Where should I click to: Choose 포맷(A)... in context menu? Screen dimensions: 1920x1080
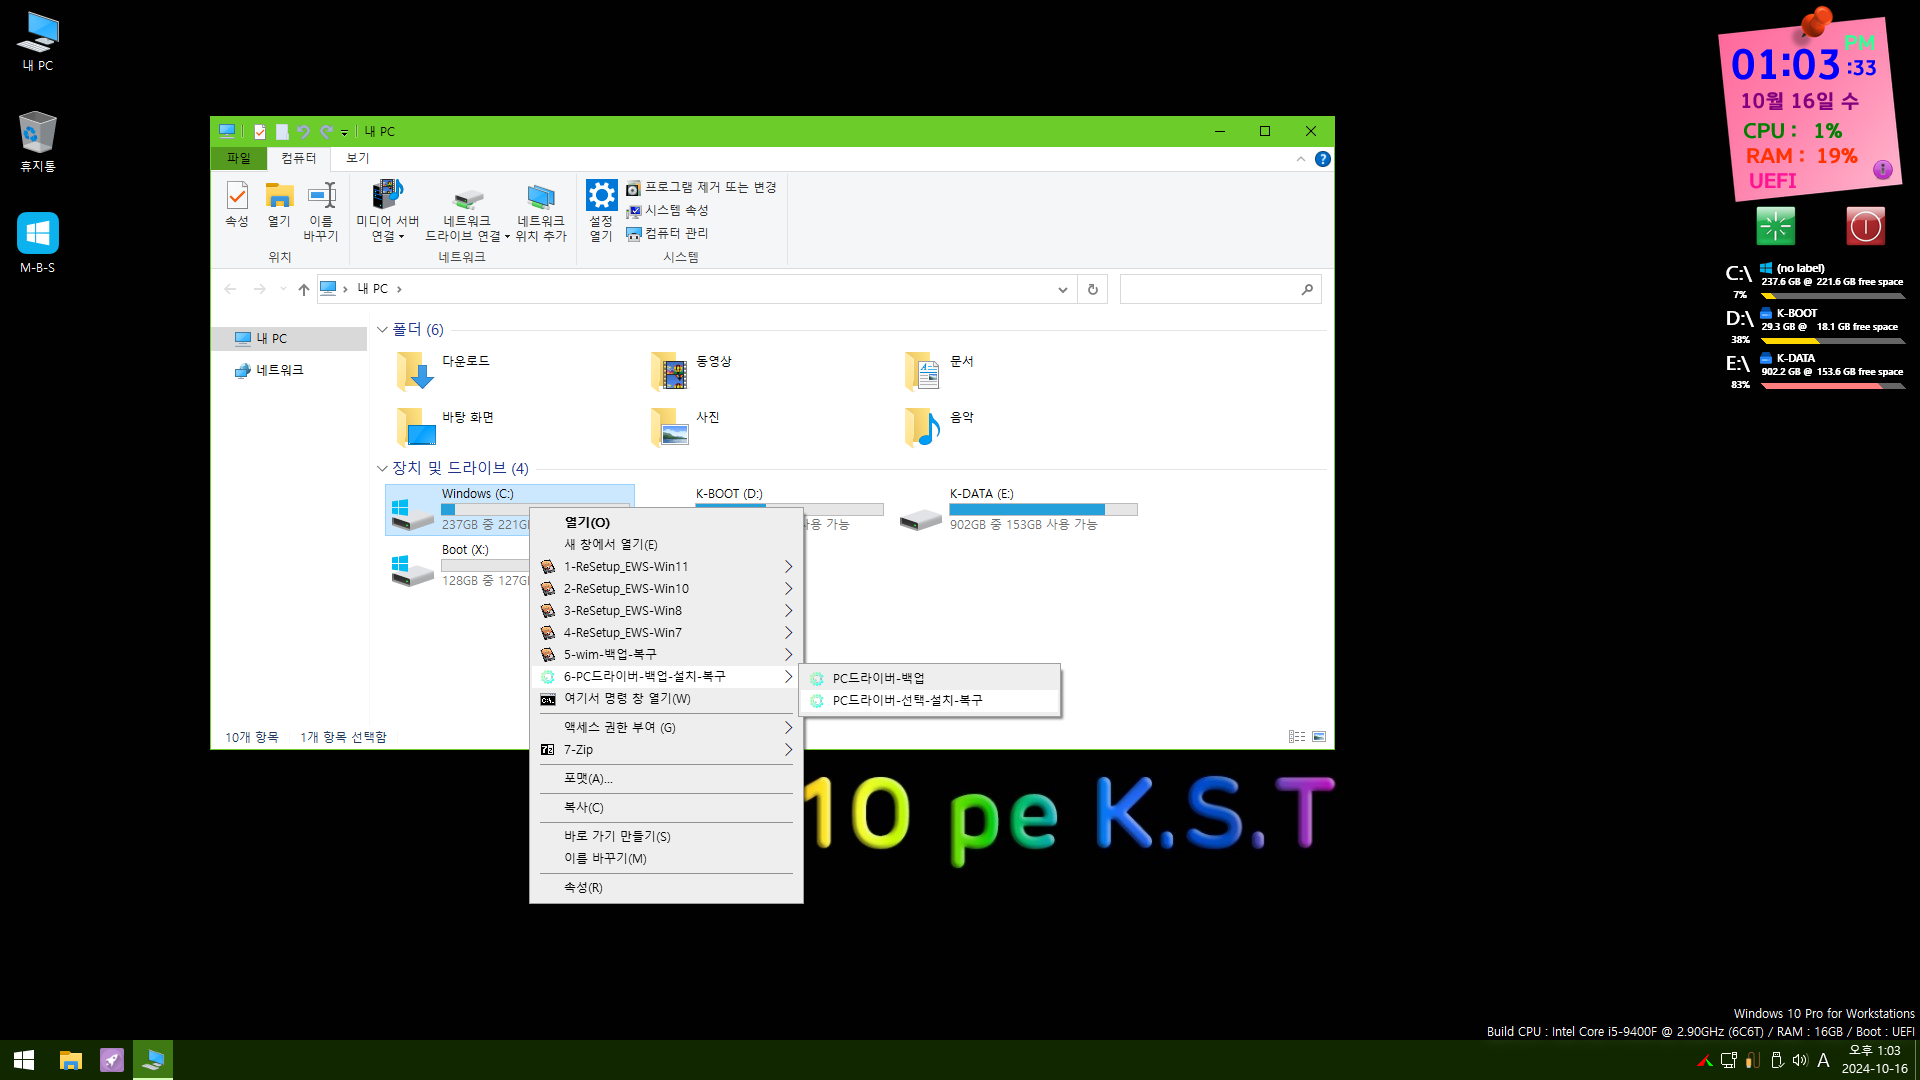pyautogui.click(x=666, y=779)
